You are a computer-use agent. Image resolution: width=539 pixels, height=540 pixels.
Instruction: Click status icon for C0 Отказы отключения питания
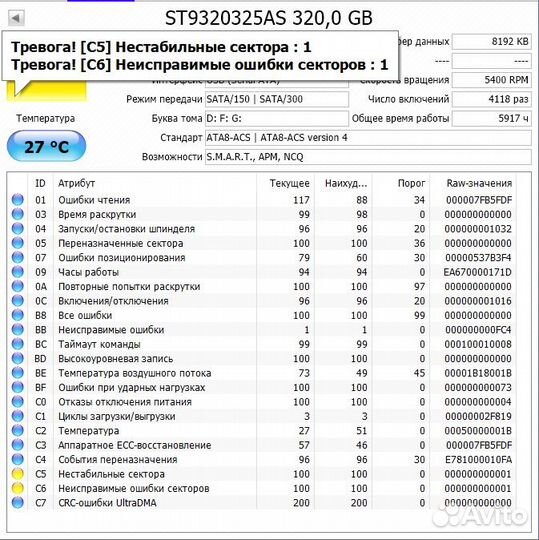pos(18,402)
